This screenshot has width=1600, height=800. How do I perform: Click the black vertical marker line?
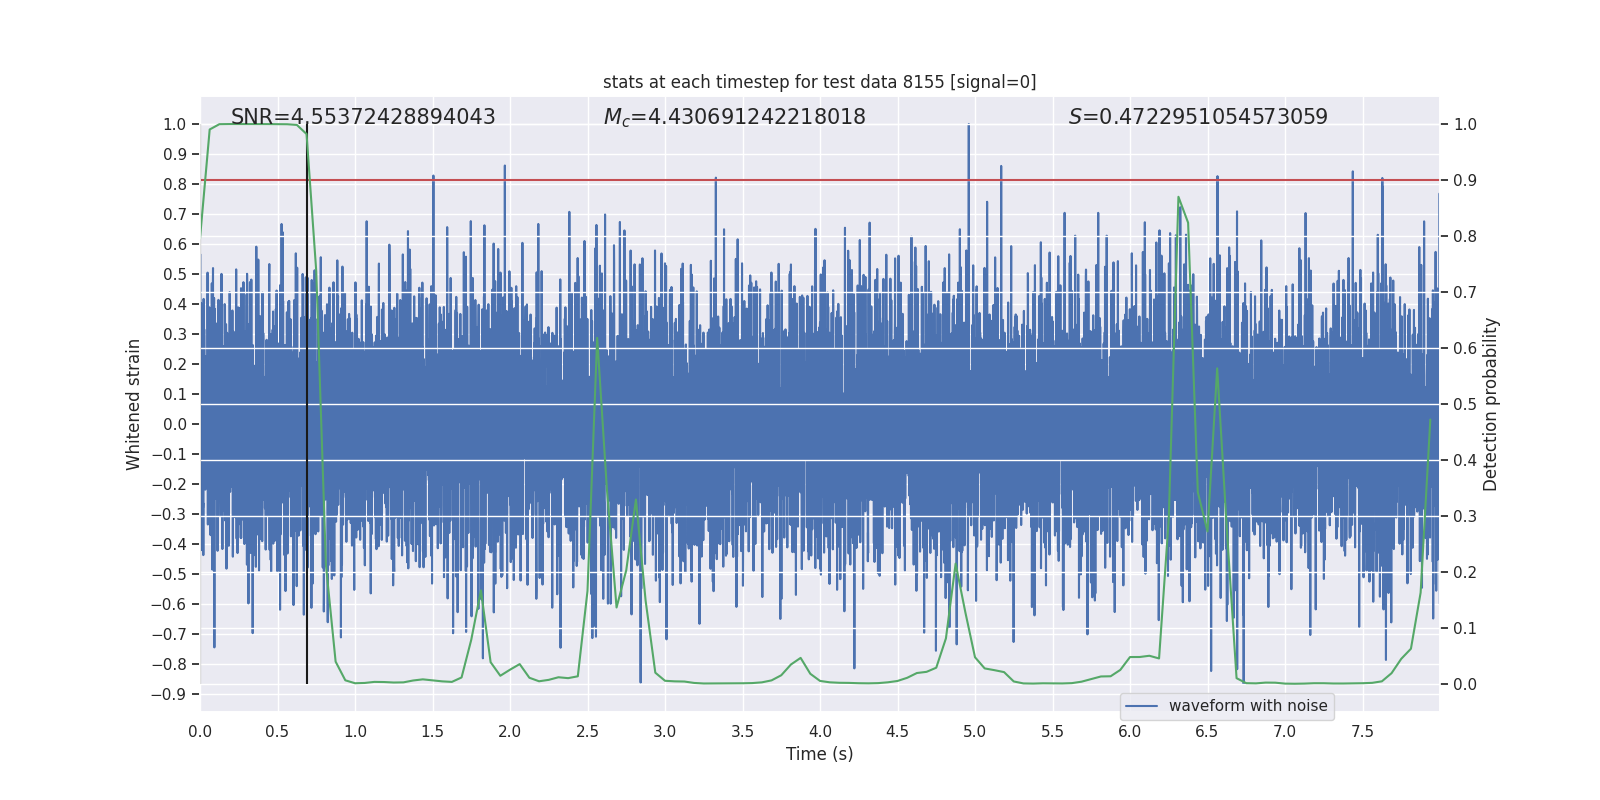pyautogui.click(x=307, y=450)
